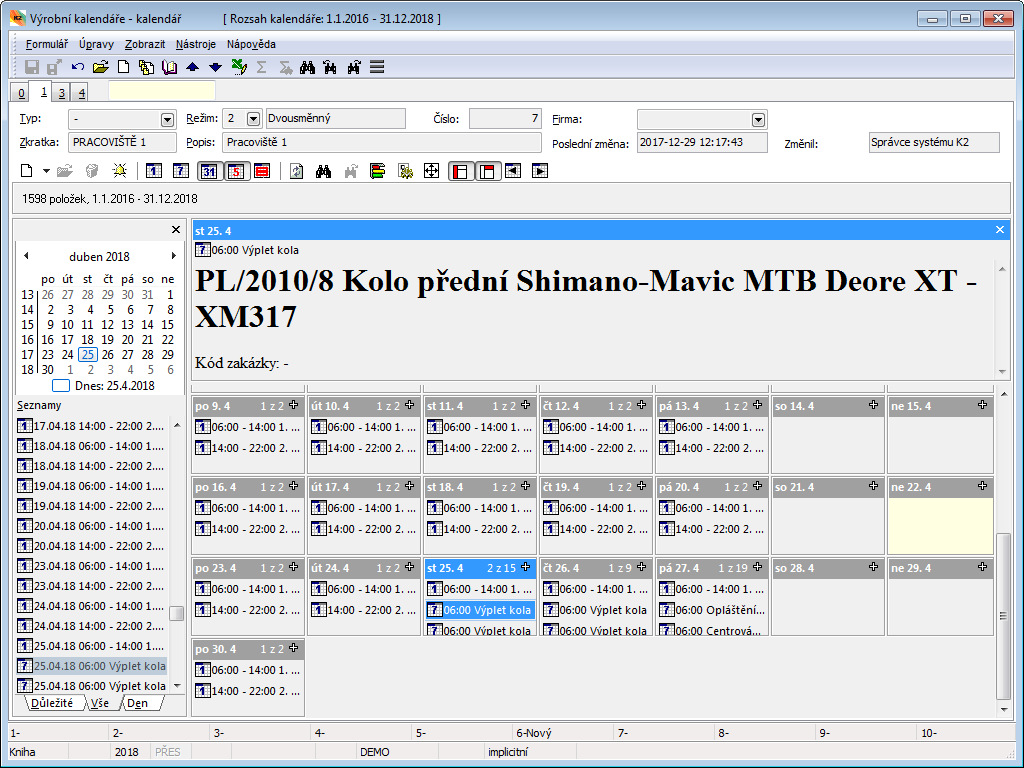
Task: Switch to form tab 3
Action: [61, 93]
